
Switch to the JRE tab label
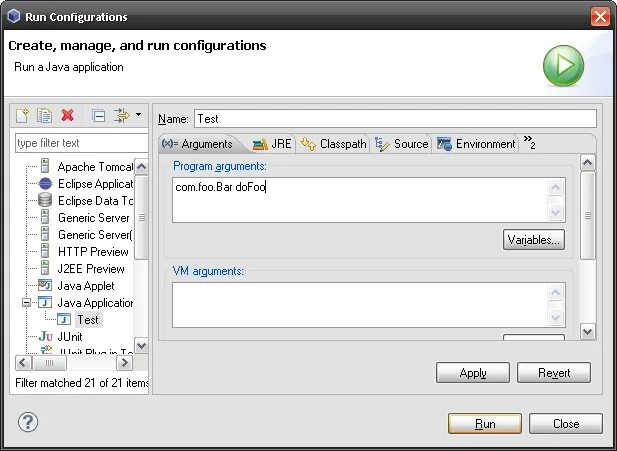click(281, 144)
